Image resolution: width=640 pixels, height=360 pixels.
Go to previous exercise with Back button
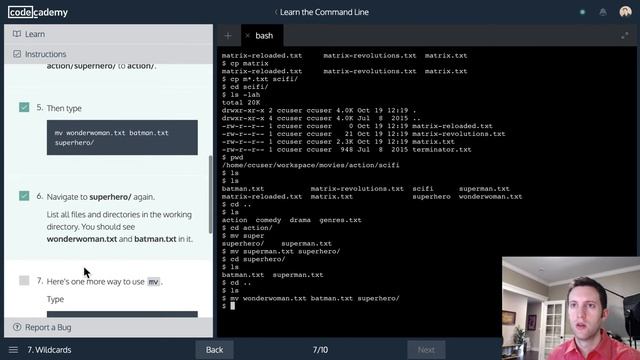pyautogui.click(x=214, y=350)
